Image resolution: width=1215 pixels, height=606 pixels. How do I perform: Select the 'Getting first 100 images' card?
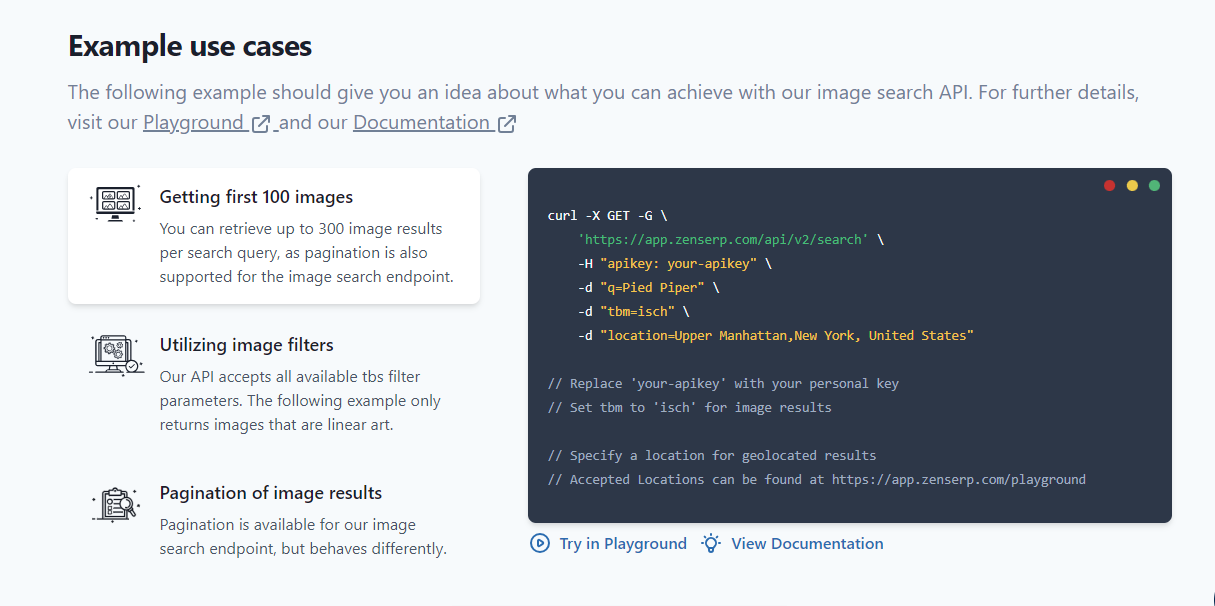274,236
